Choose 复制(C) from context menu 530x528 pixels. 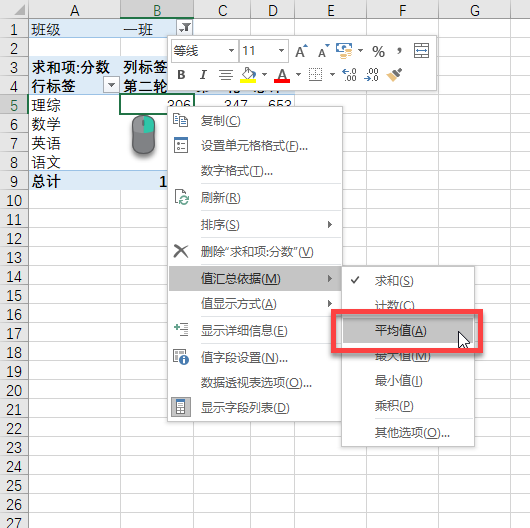tap(255, 121)
